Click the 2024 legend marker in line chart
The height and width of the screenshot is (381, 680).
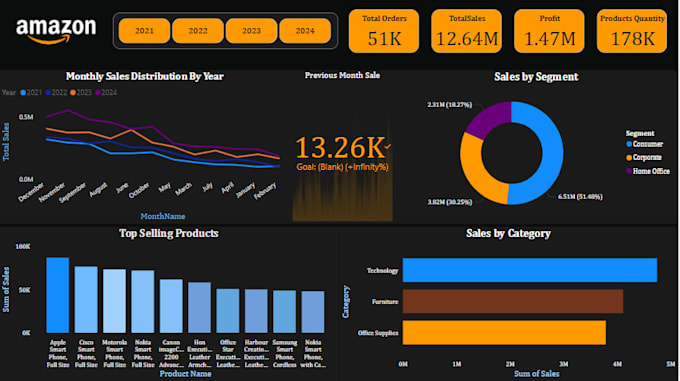pyautogui.click(x=98, y=92)
